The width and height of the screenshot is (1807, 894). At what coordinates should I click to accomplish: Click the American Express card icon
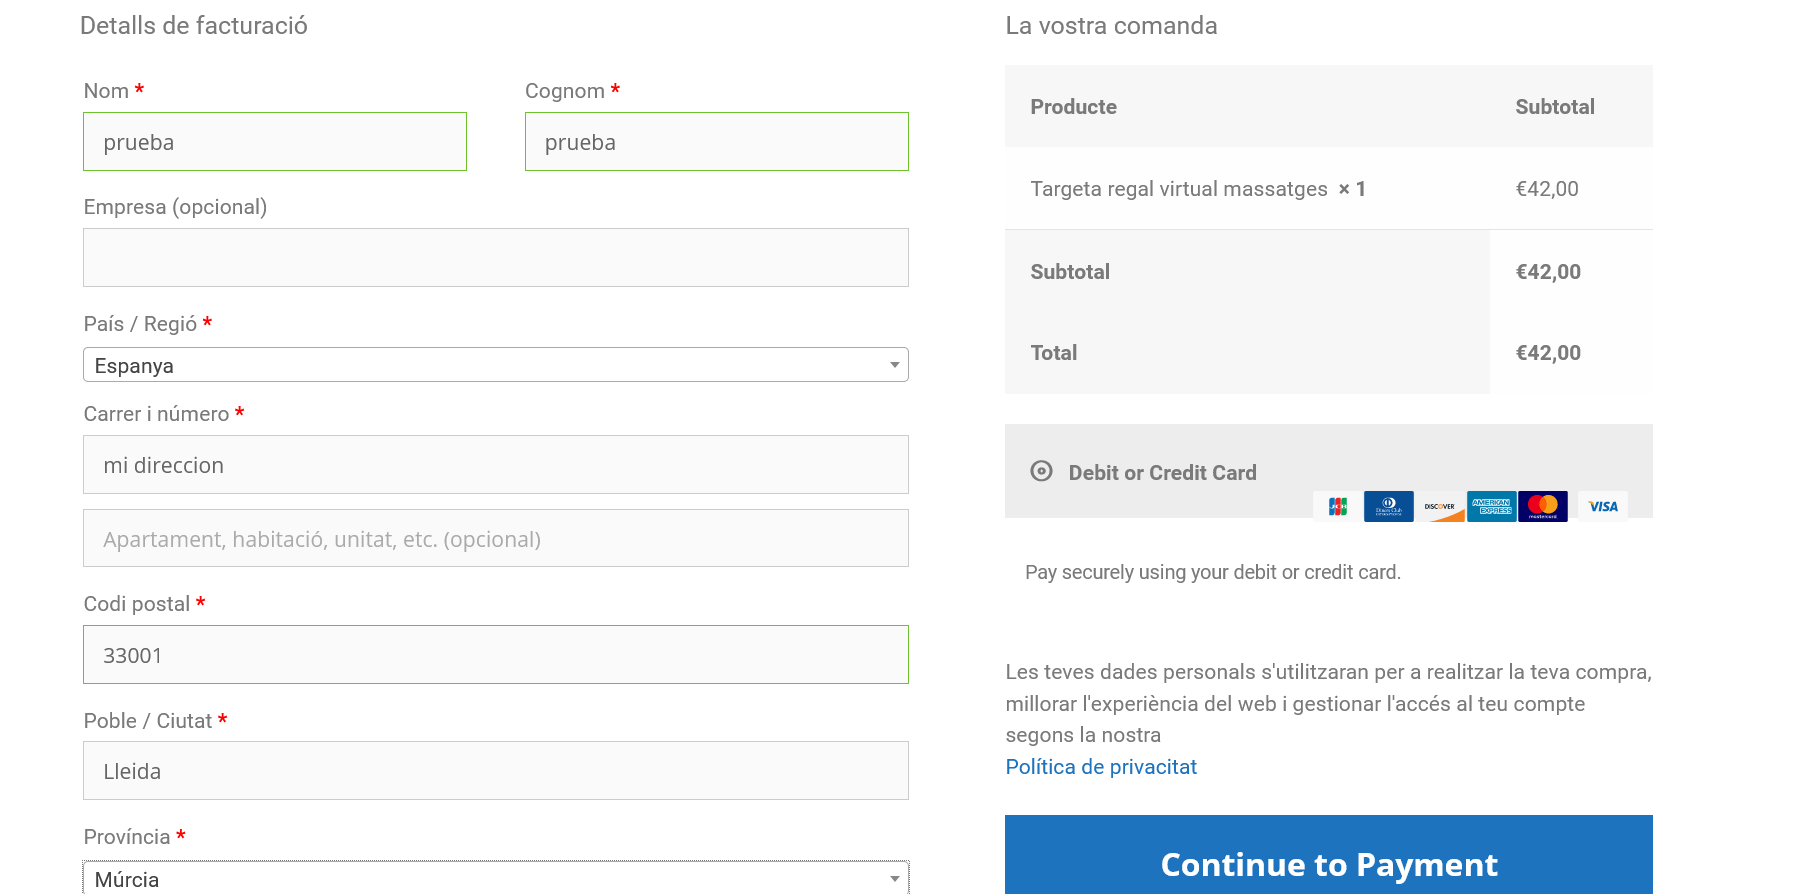tap(1492, 506)
